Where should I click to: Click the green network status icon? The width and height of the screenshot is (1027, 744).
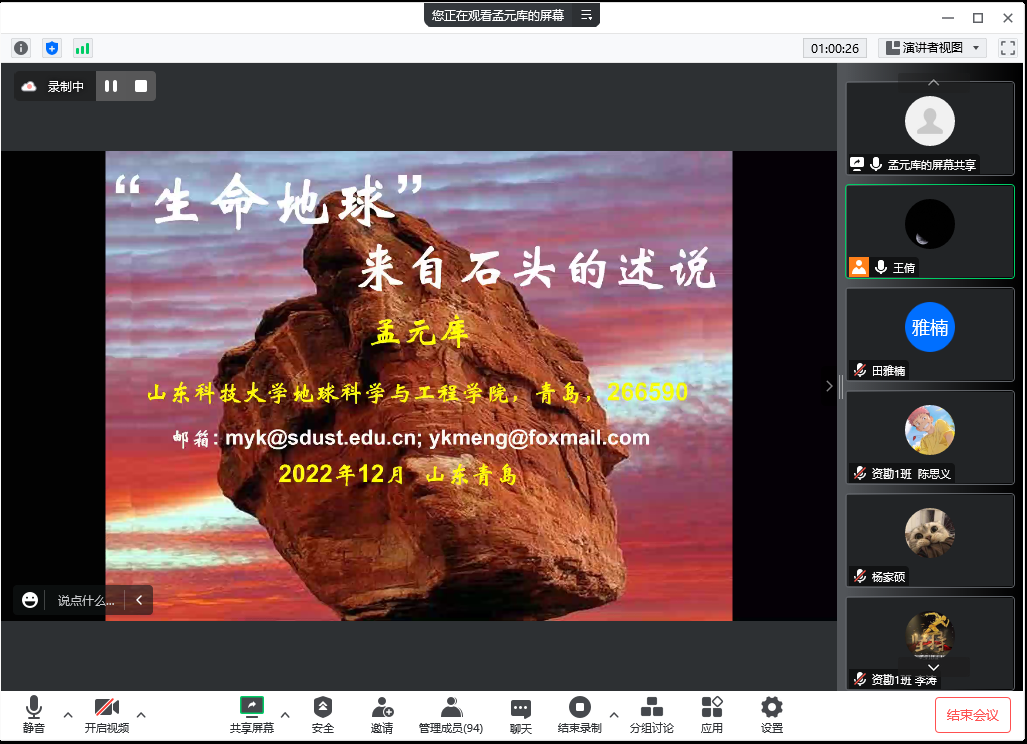[x=82, y=48]
